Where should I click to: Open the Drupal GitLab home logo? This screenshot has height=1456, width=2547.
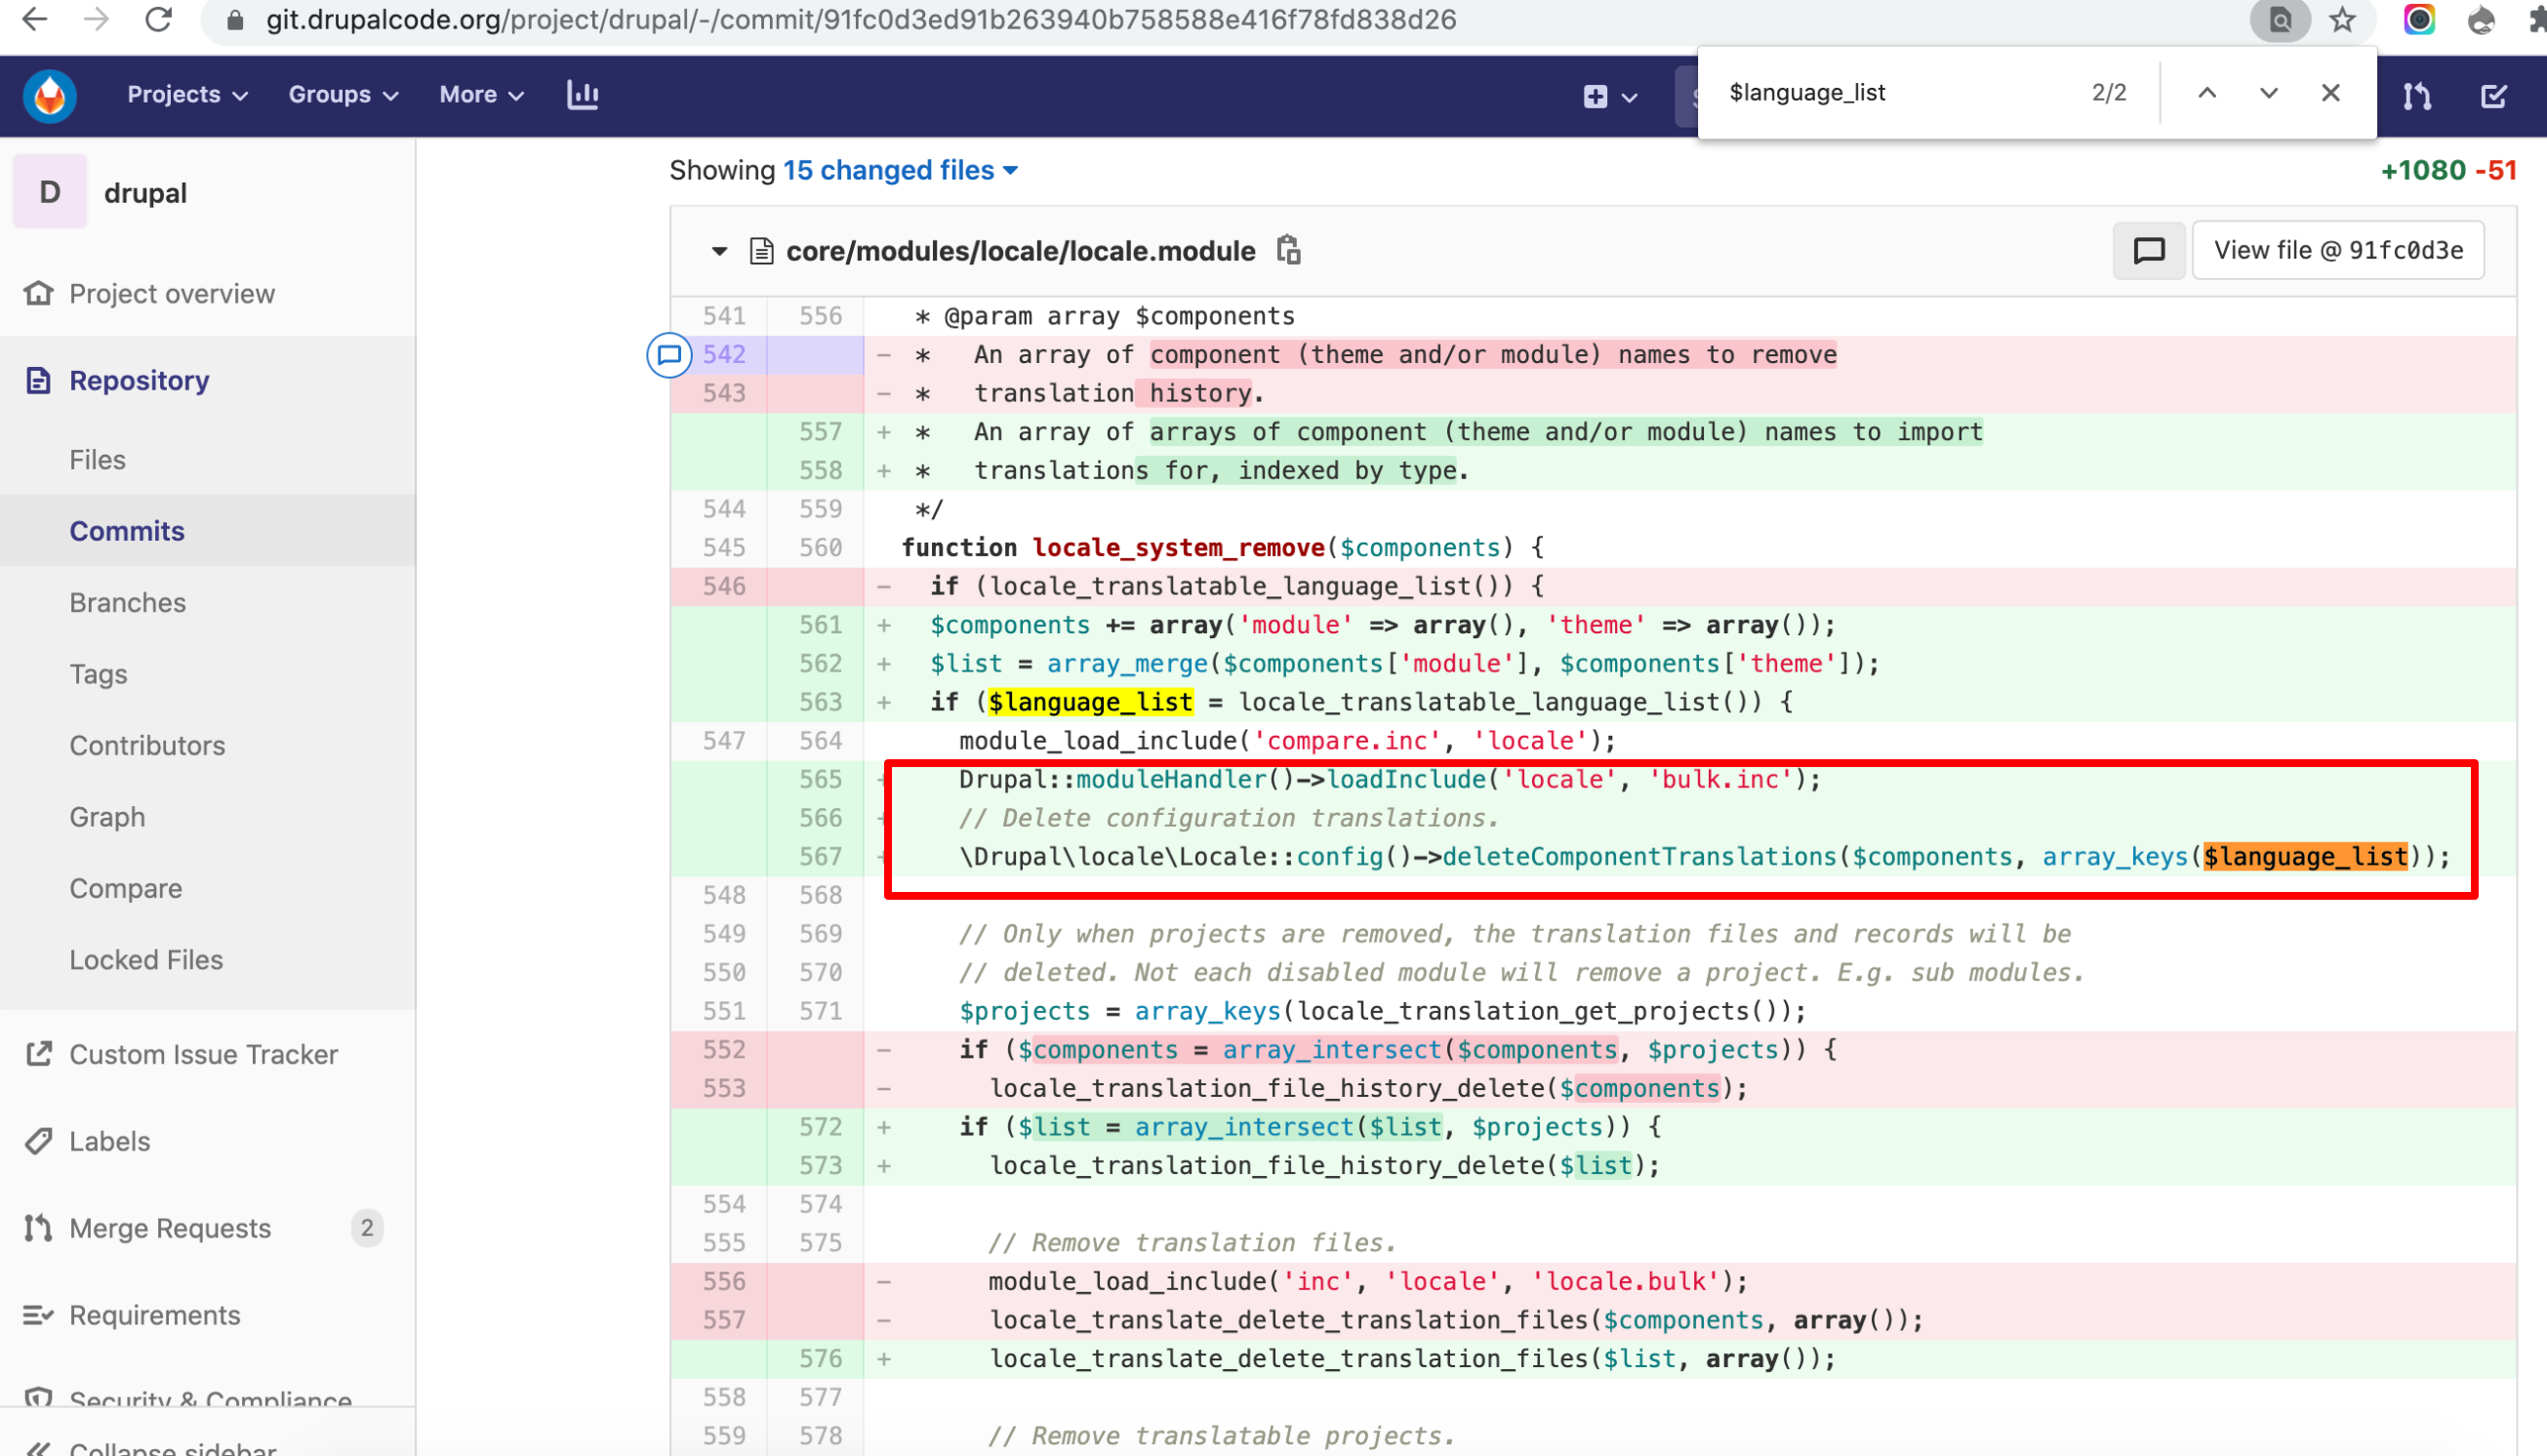pos(48,95)
